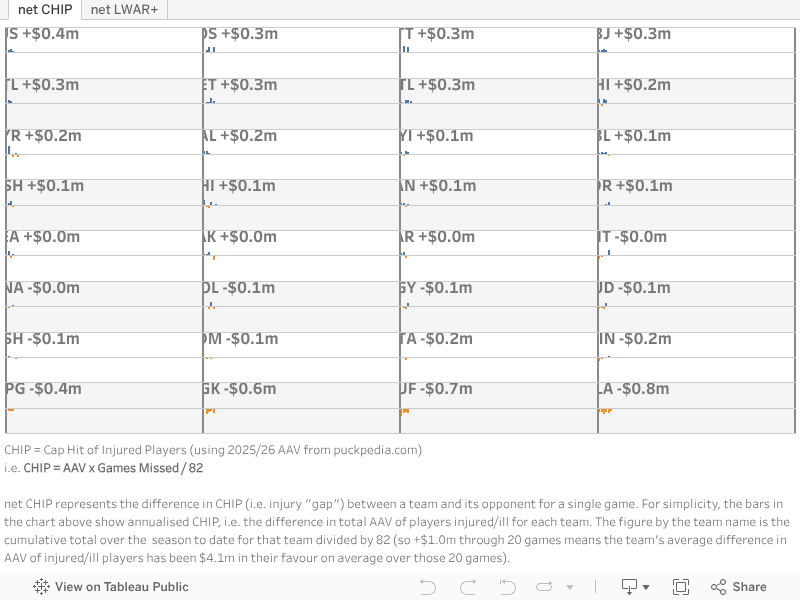The width and height of the screenshot is (800, 600).
Task: Click the BJ +$0.3m team header
Action: [634, 34]
